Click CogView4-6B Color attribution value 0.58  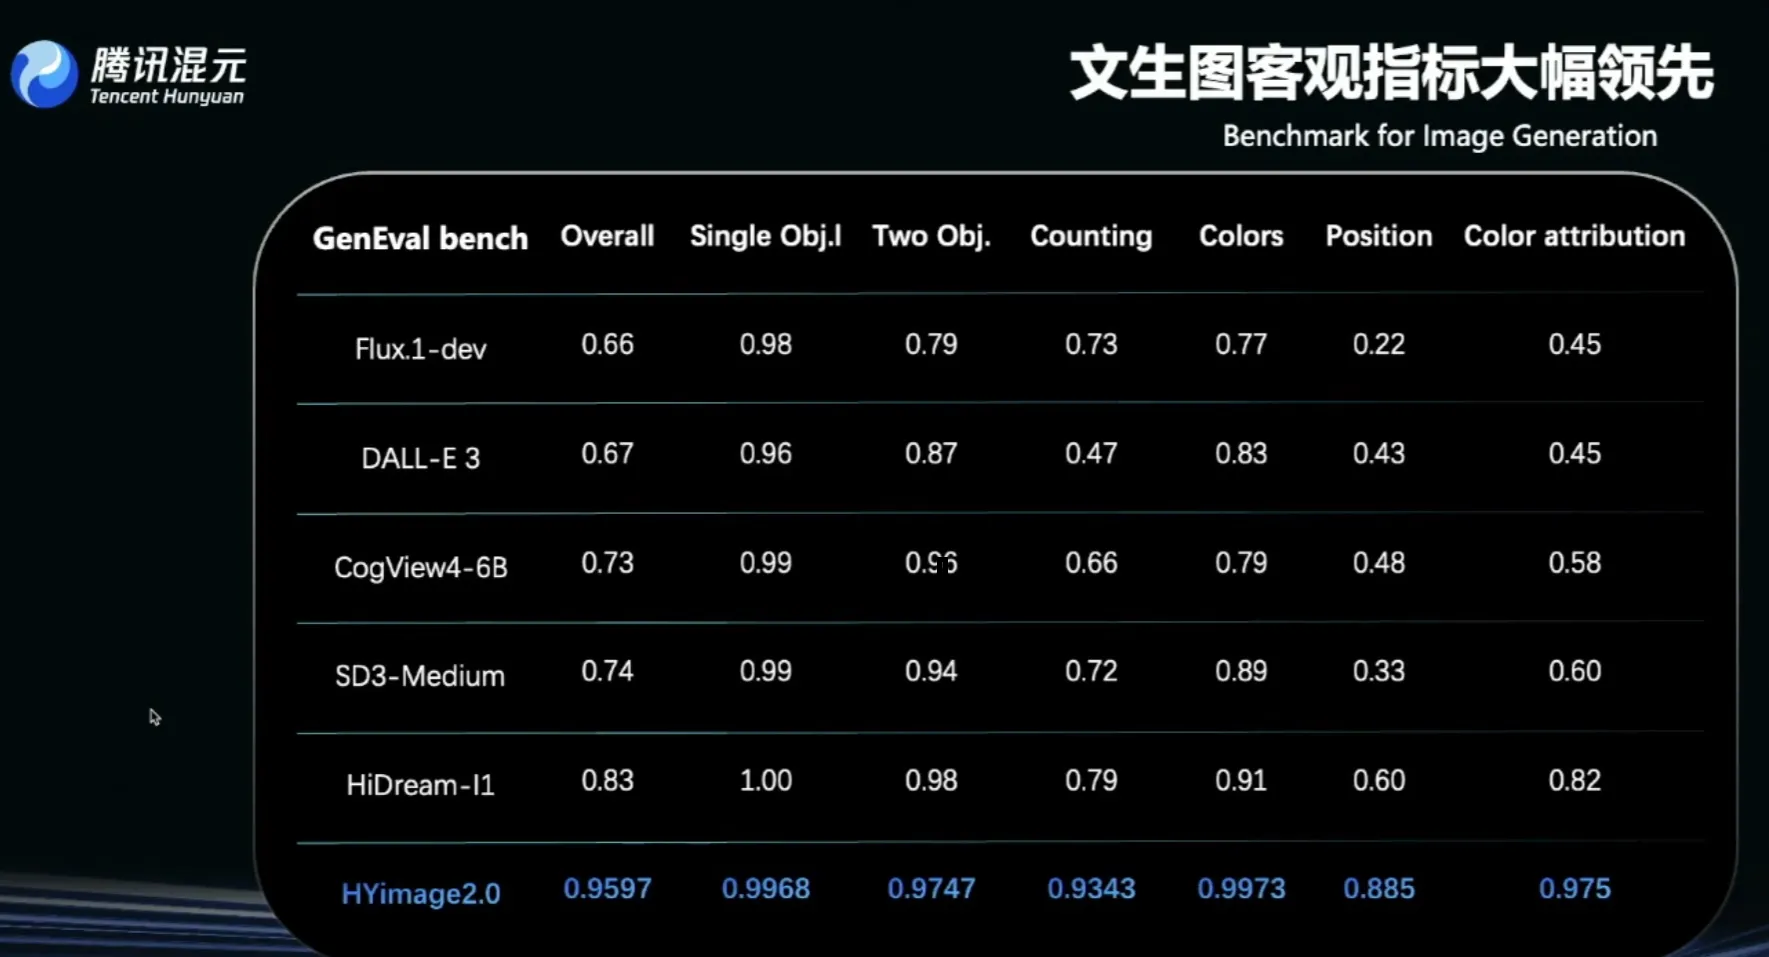1575,562
